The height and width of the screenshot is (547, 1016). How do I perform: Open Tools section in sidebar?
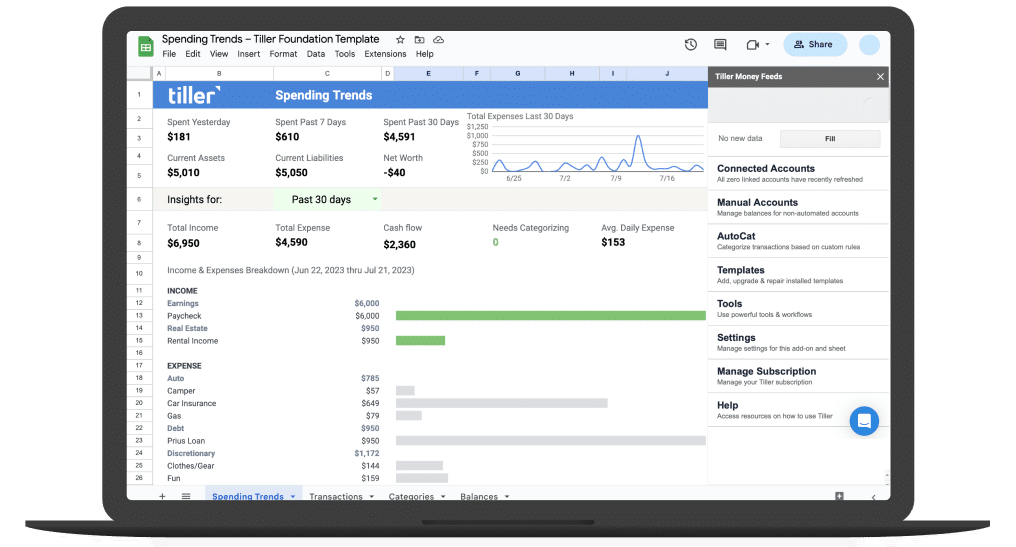[x=798, y=308]
